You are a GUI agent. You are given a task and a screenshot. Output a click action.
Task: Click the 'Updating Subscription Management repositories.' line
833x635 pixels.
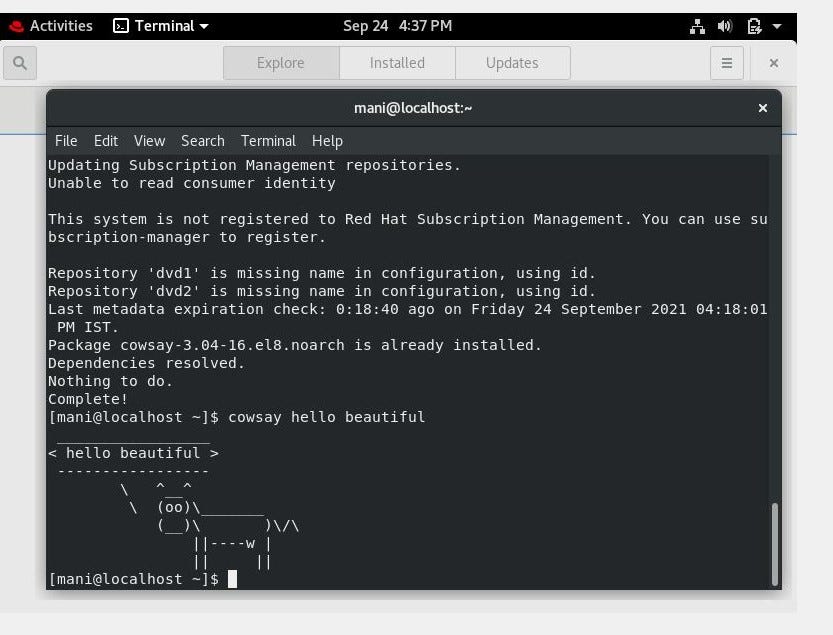pyautogui.click(x=254, y=165)
